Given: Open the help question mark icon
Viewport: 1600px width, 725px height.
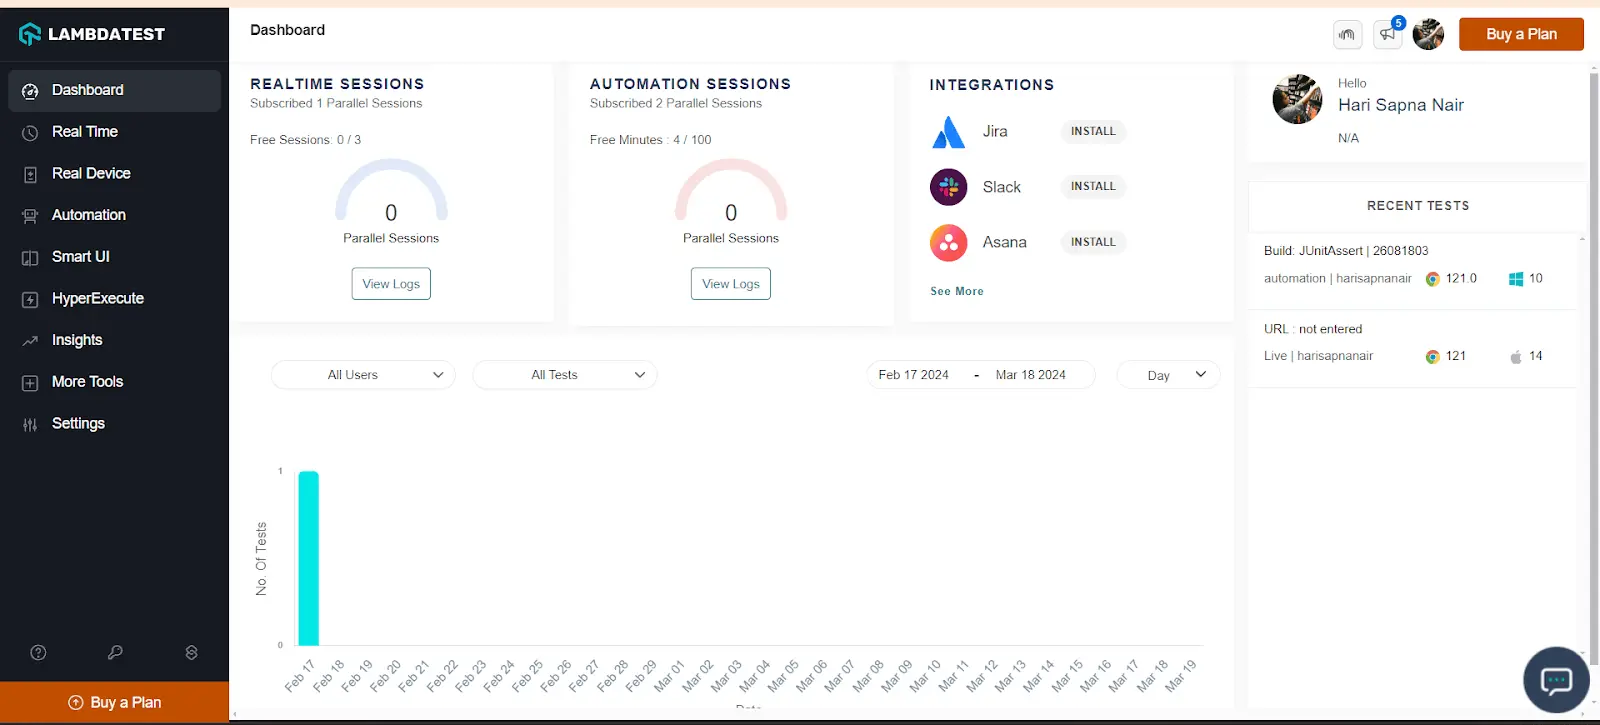Looking at the screenshot, I should [x=38, y=653].
